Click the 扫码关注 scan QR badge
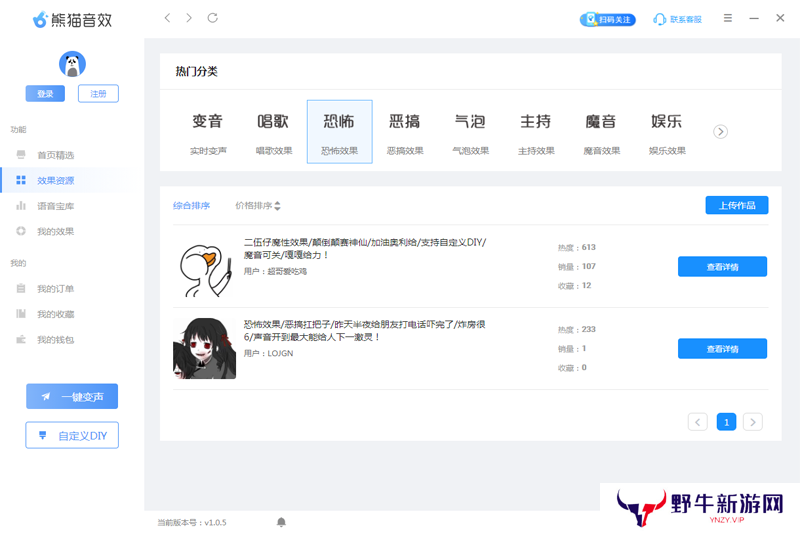800x533 pixels. tap(608, 19)
